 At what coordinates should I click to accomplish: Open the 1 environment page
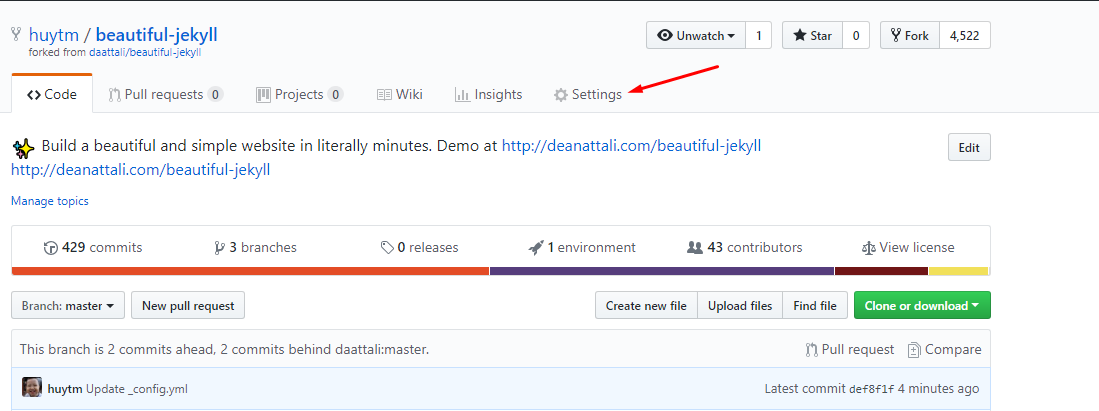pos(582,248)
